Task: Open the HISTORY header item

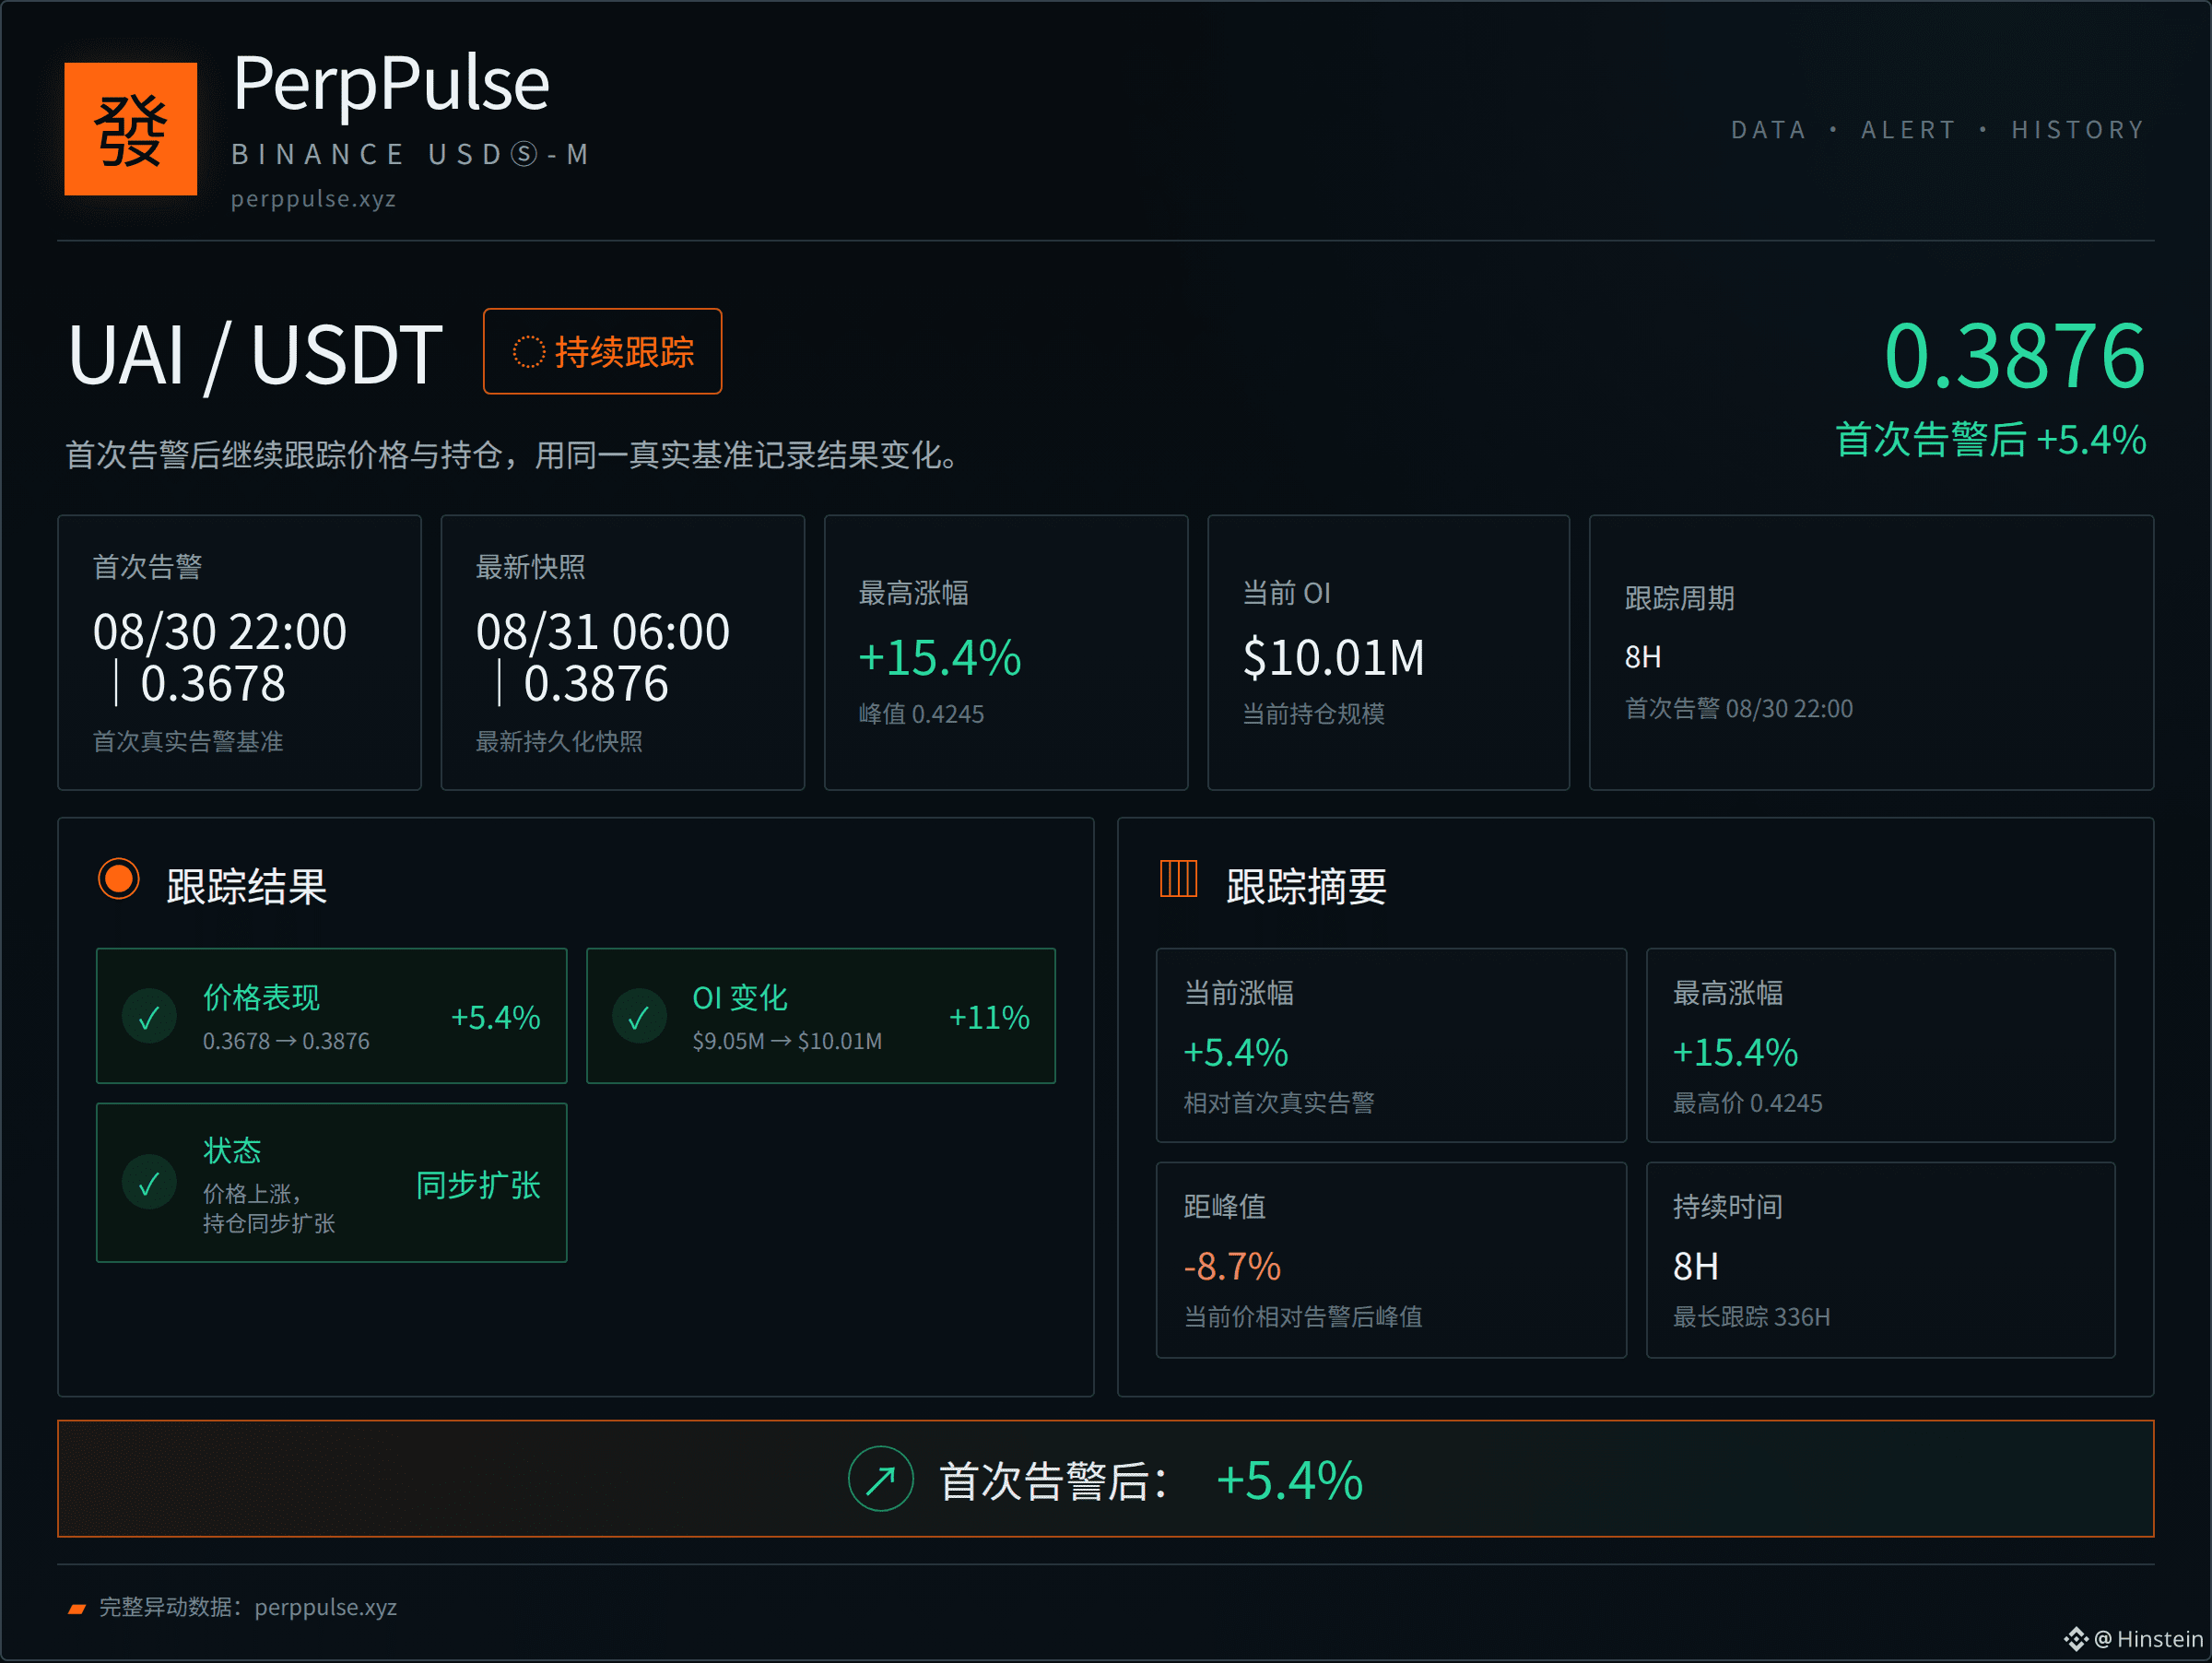Action: pos(2078,130)
